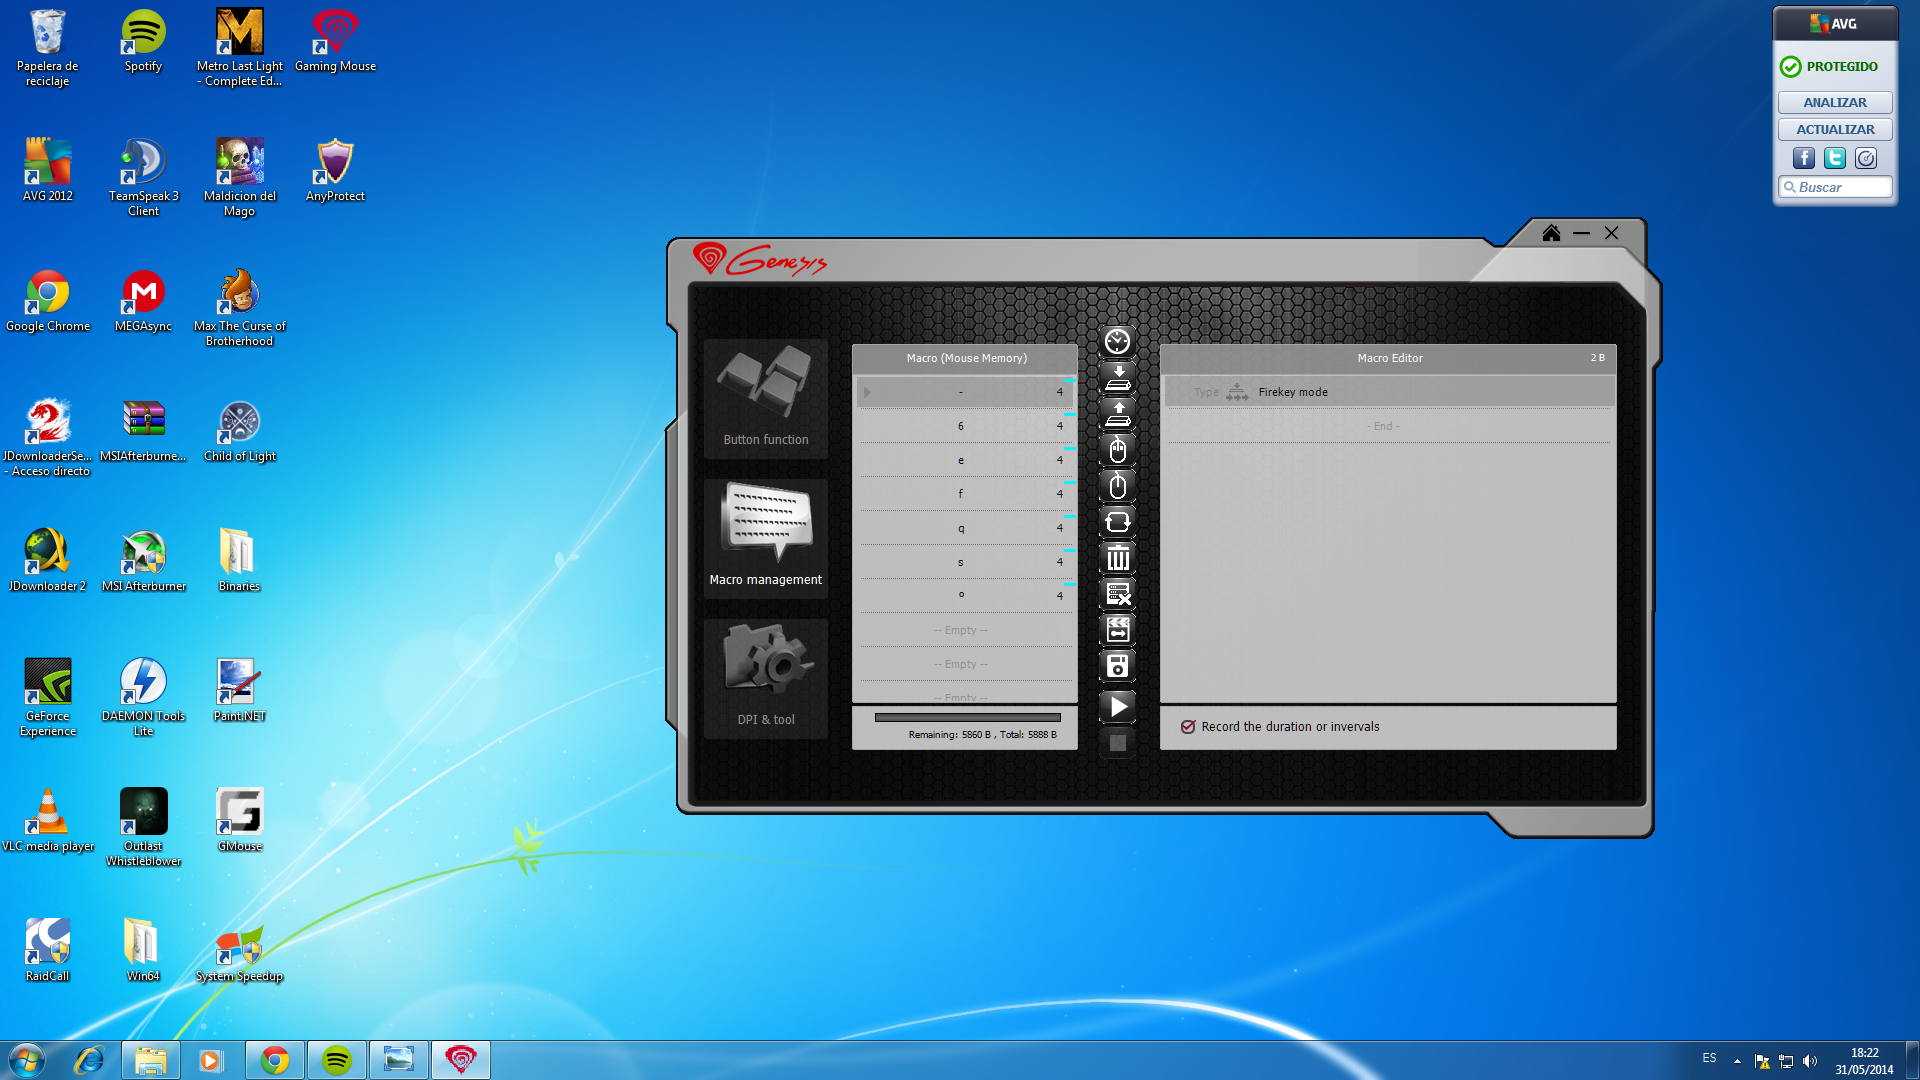The image size is (1920, 1080).
Task: Click the key-release up arrow icon
Action: [1117, 414]
